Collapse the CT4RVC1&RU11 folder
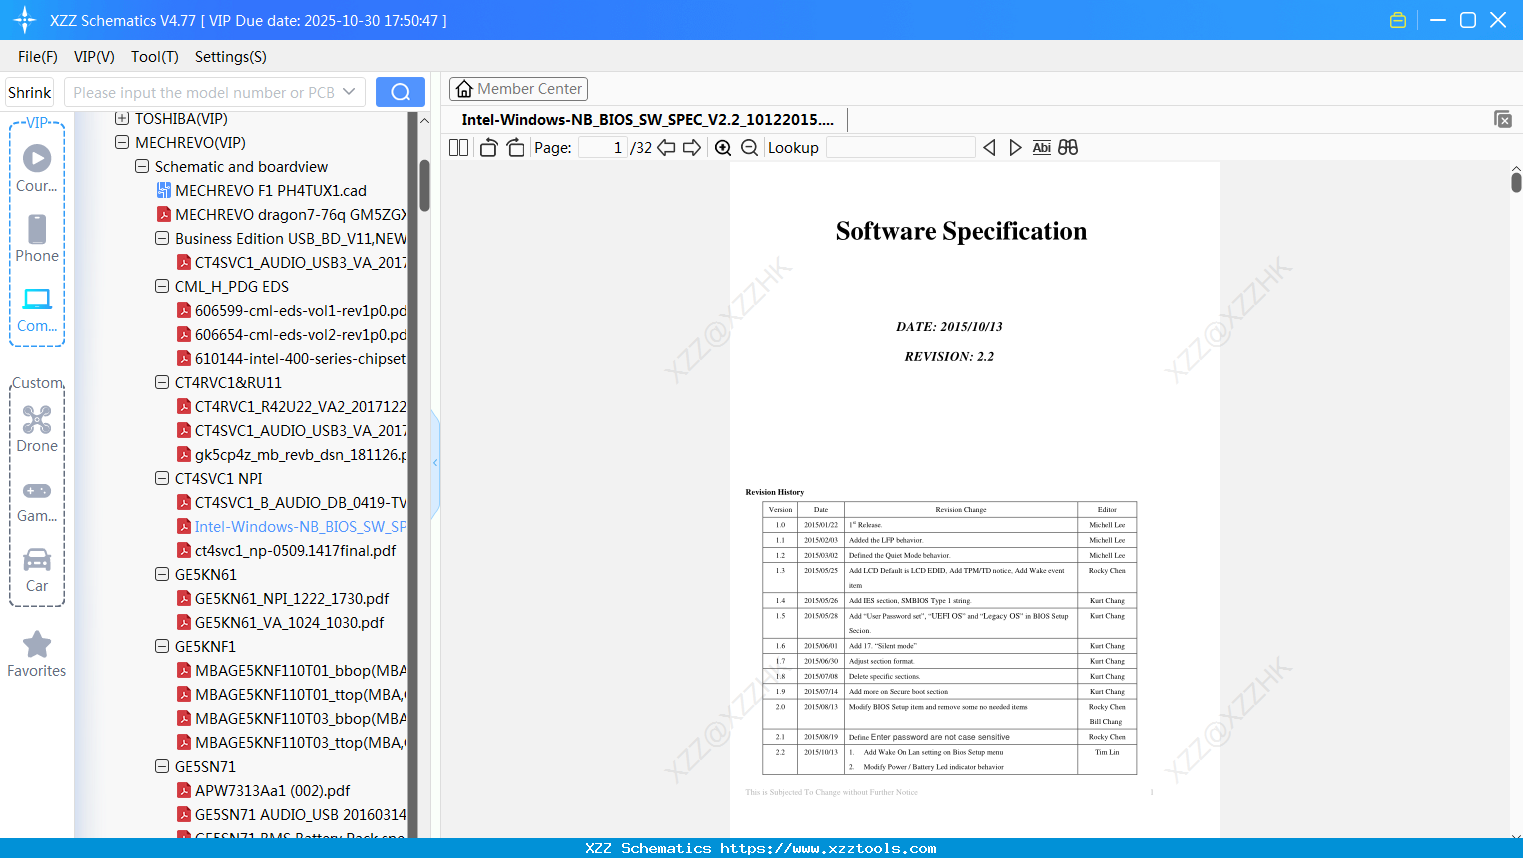This screenshot has width=1523, height=858. [x=162, y=383]
